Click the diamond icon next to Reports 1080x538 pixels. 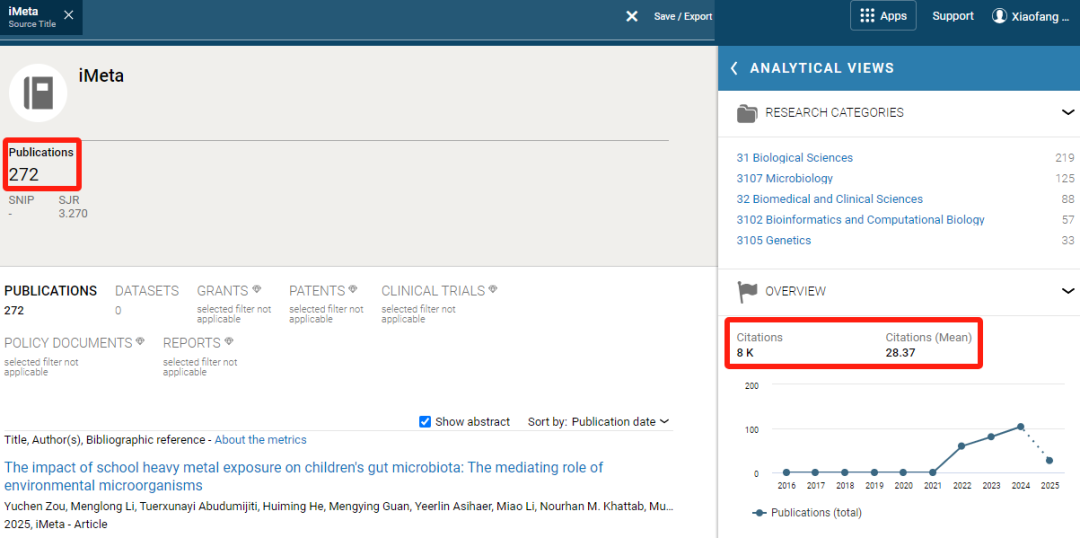(x=229, y=341)
